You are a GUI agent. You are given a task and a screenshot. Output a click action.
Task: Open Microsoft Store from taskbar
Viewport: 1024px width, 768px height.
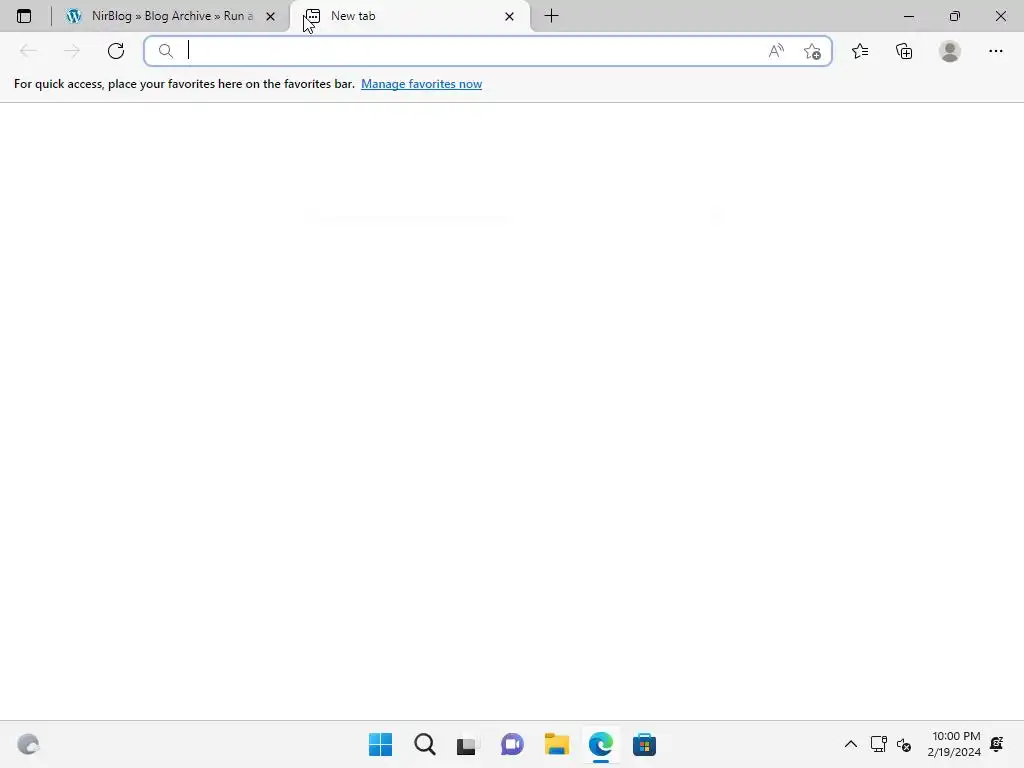coord(644,744)
